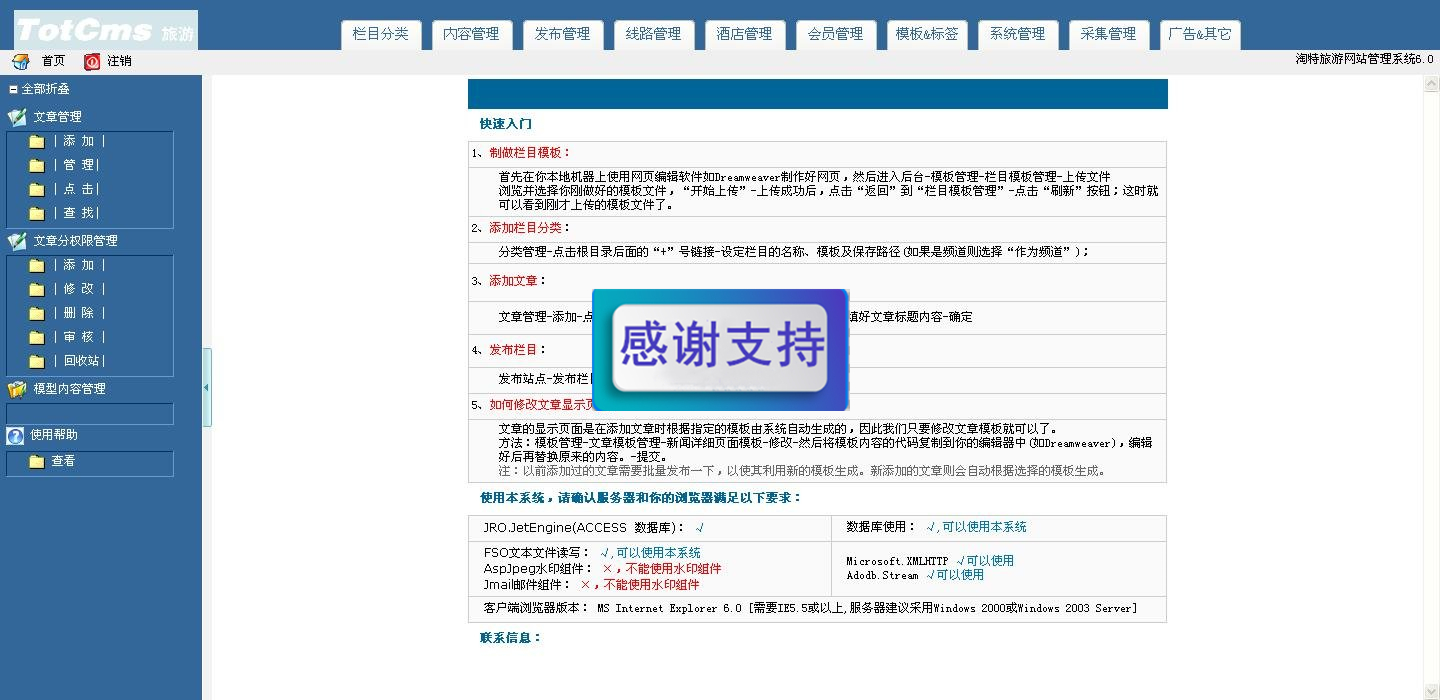Click folder icon beside 查找
Viewport: 1440px width, 700px height.
pos(37,213)
